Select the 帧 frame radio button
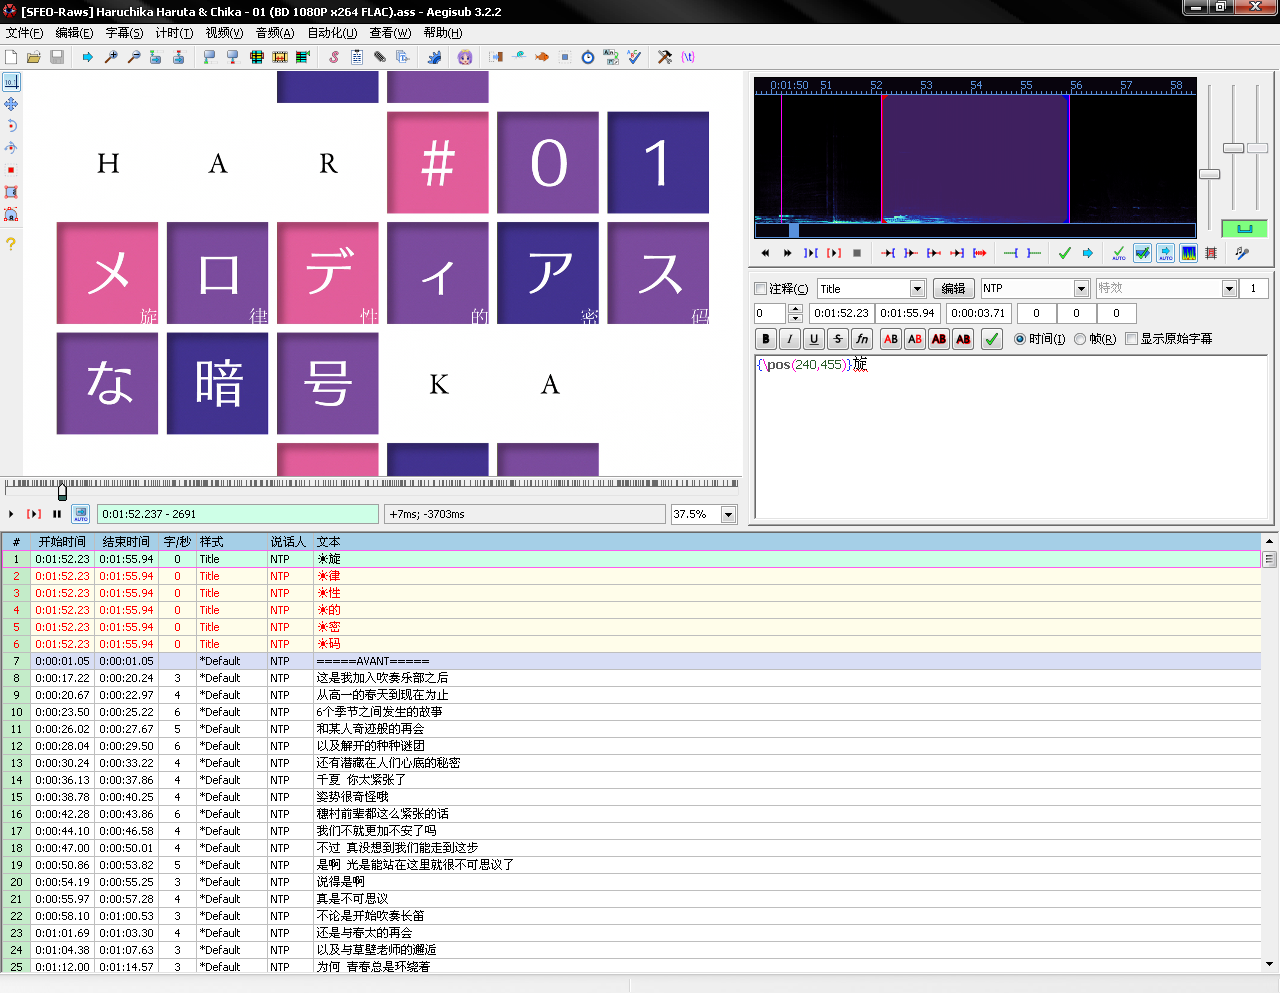 pos(1080,339)
